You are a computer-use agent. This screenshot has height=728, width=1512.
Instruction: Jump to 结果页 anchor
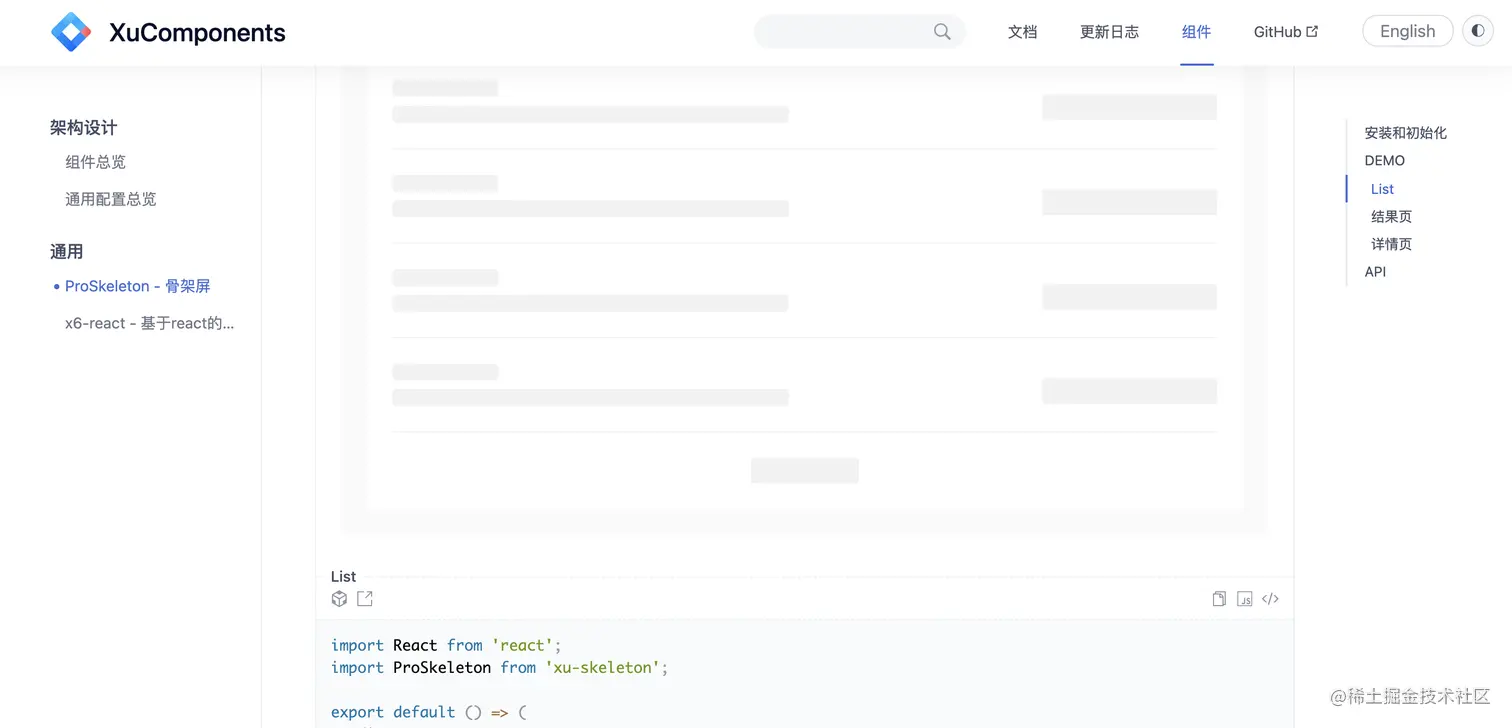click(x=1391, y=216)
